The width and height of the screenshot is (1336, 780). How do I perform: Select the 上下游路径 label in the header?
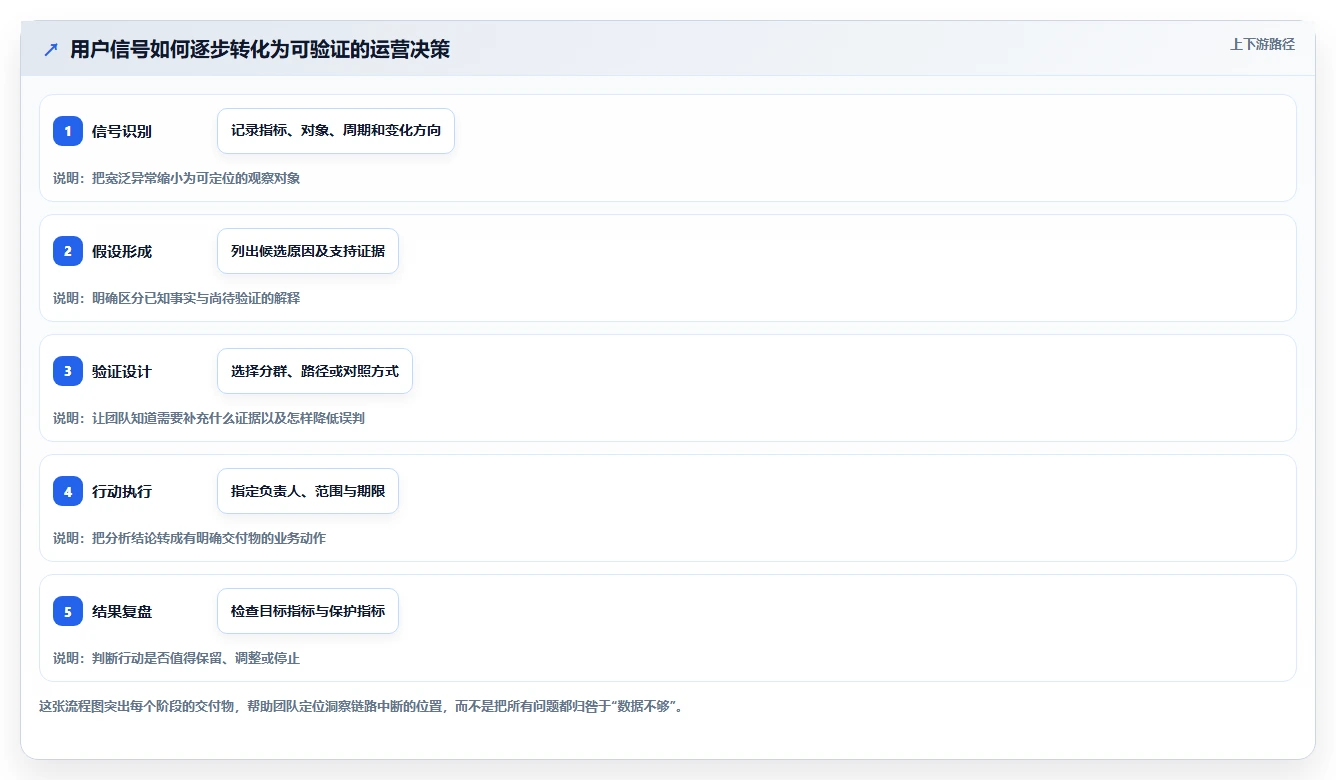(x=1262, y=44)
